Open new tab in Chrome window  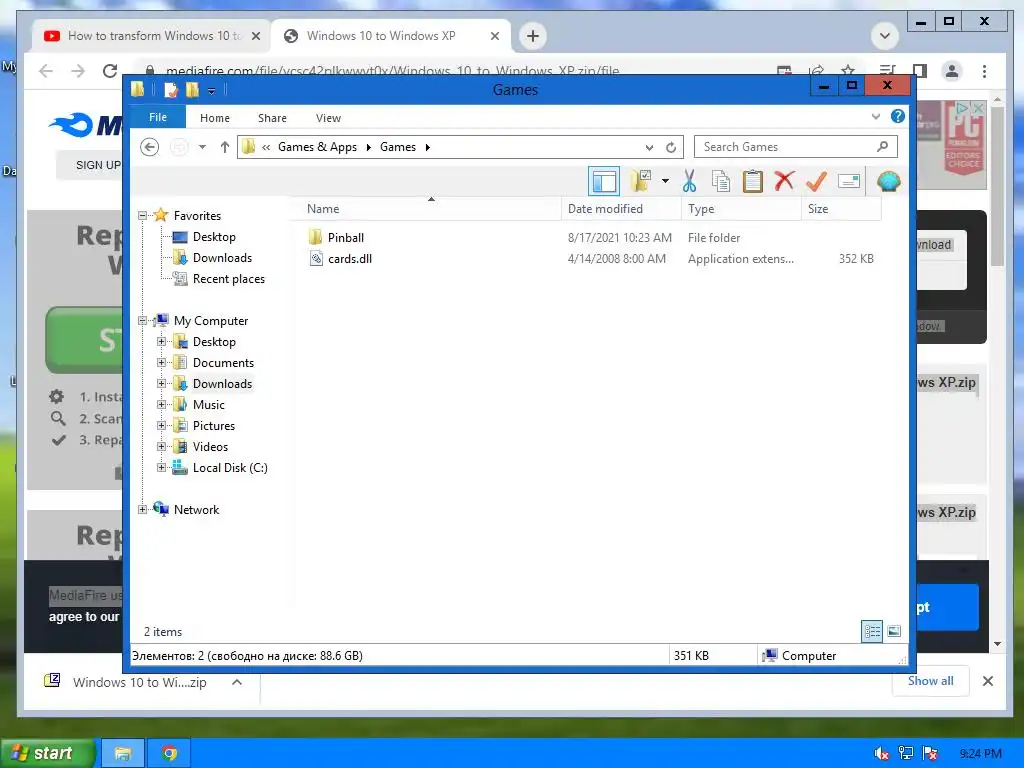coord(533,36)
